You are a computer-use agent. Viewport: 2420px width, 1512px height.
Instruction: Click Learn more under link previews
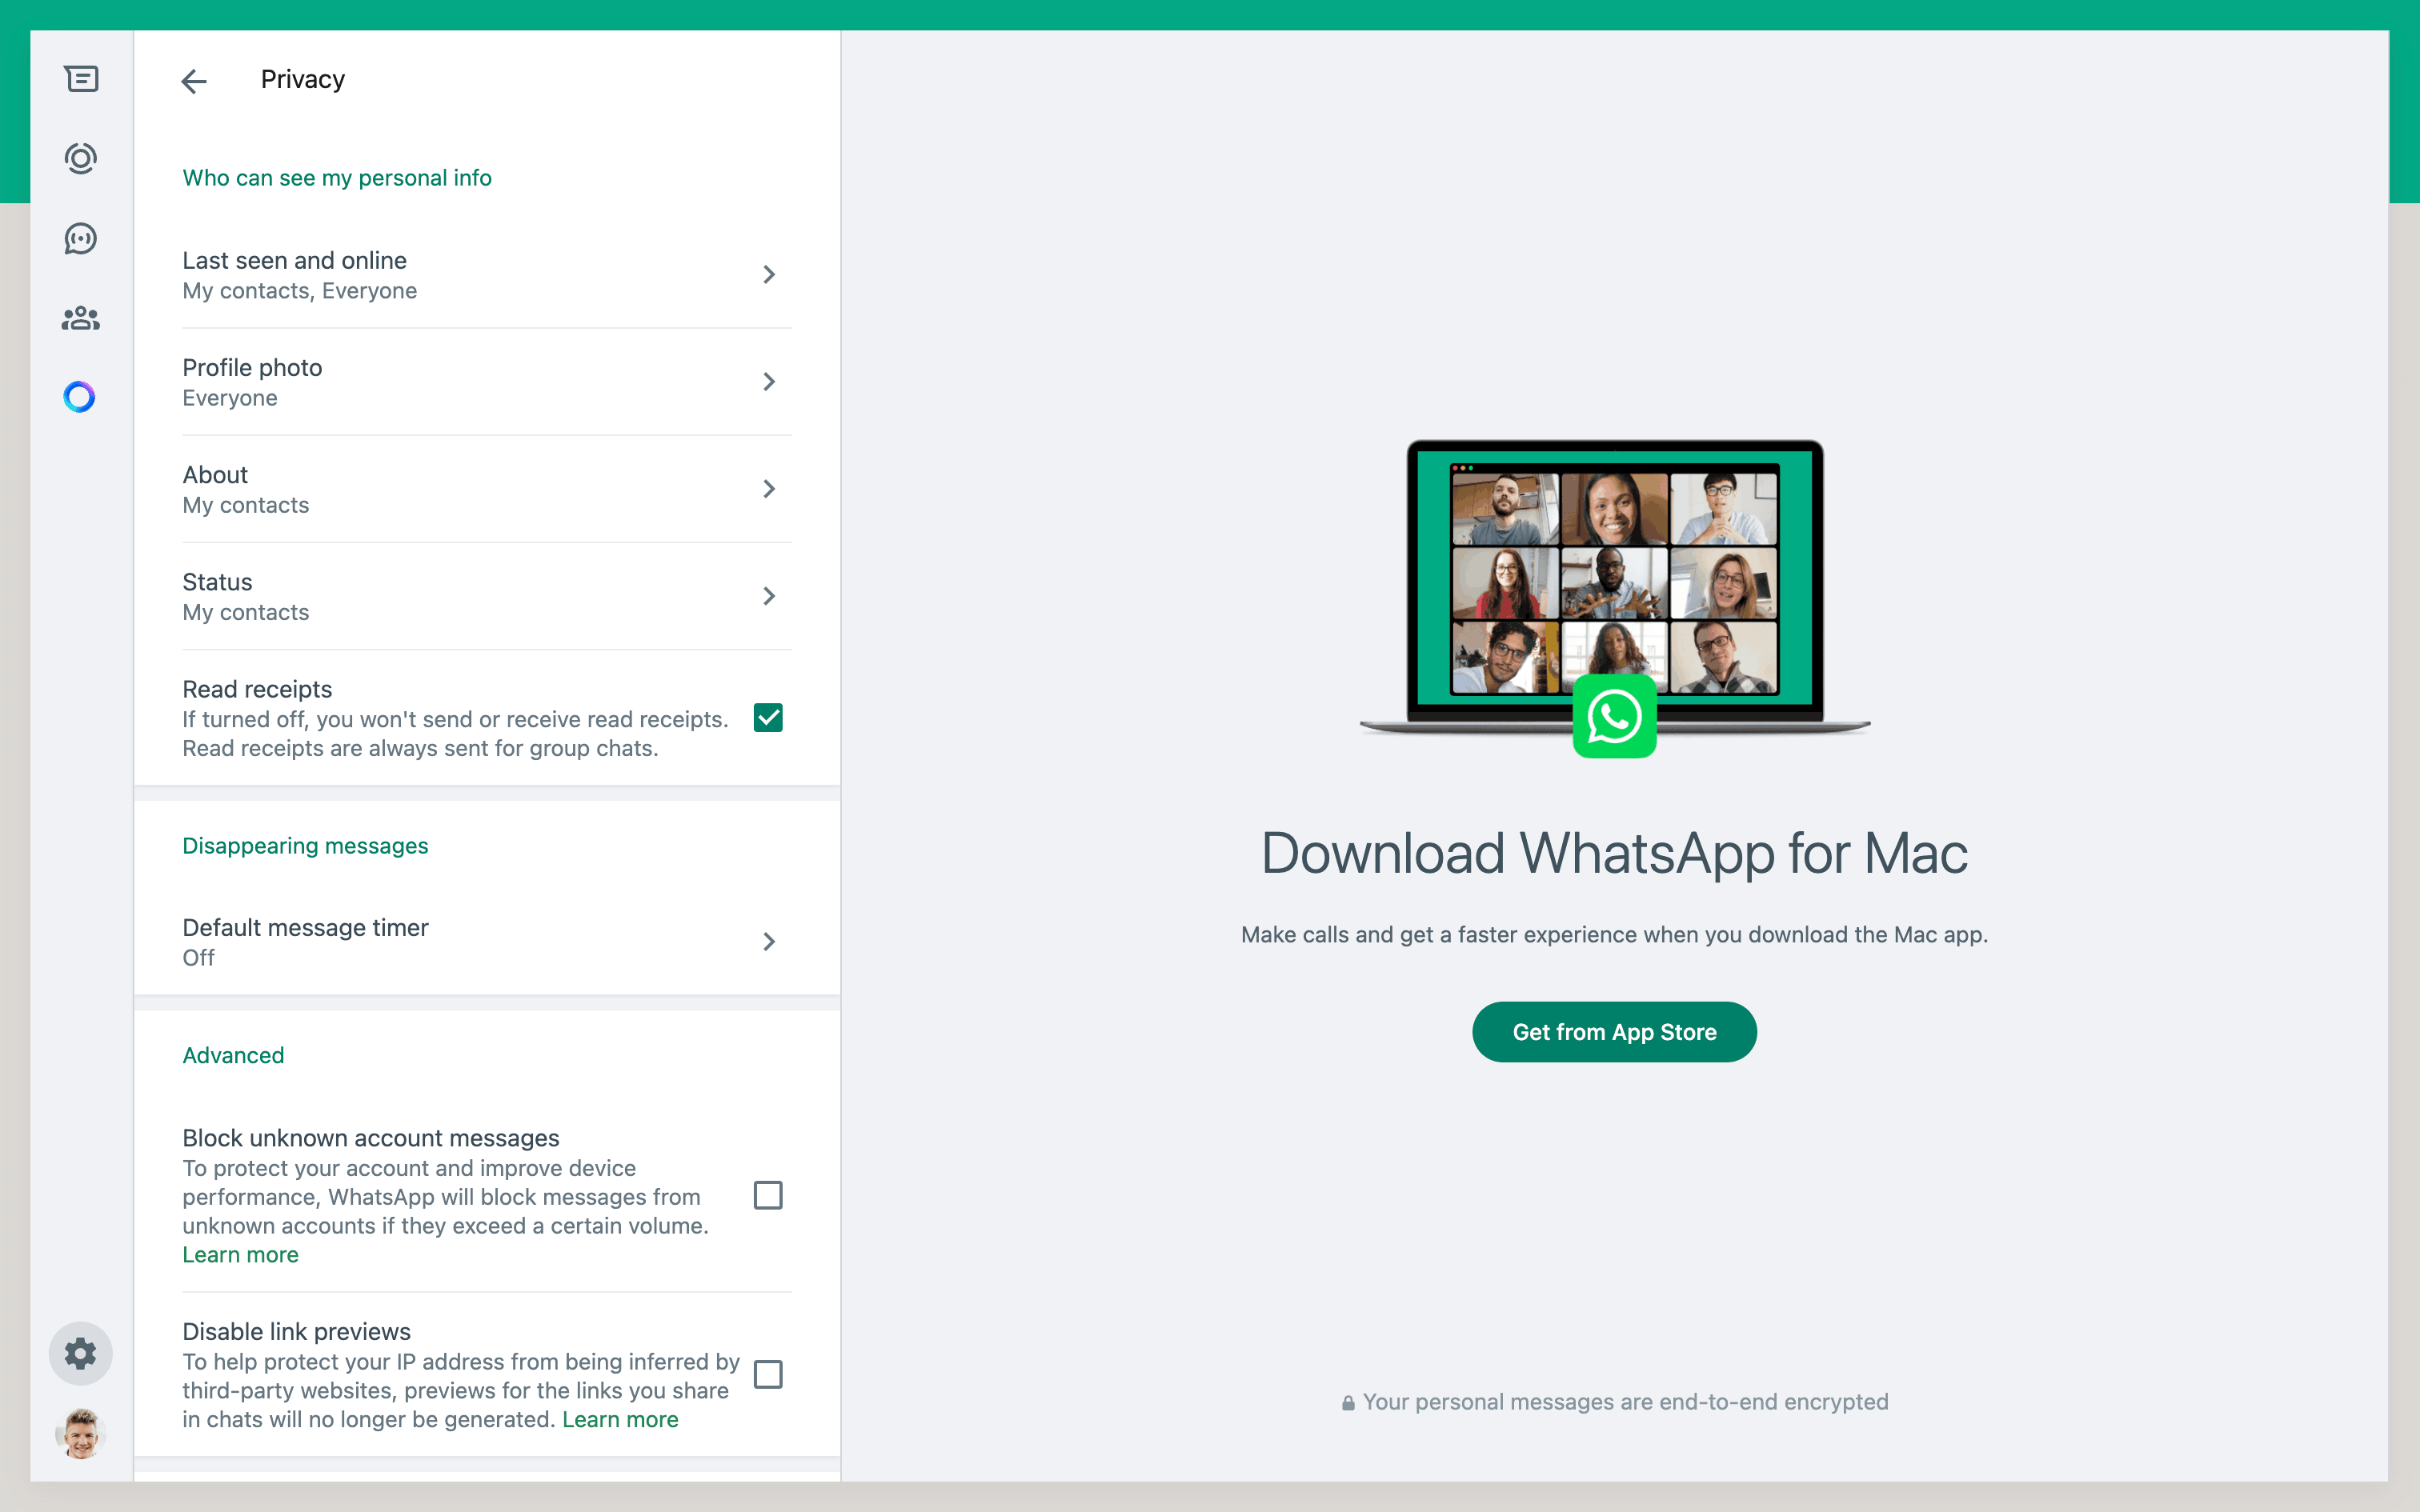620,1419
